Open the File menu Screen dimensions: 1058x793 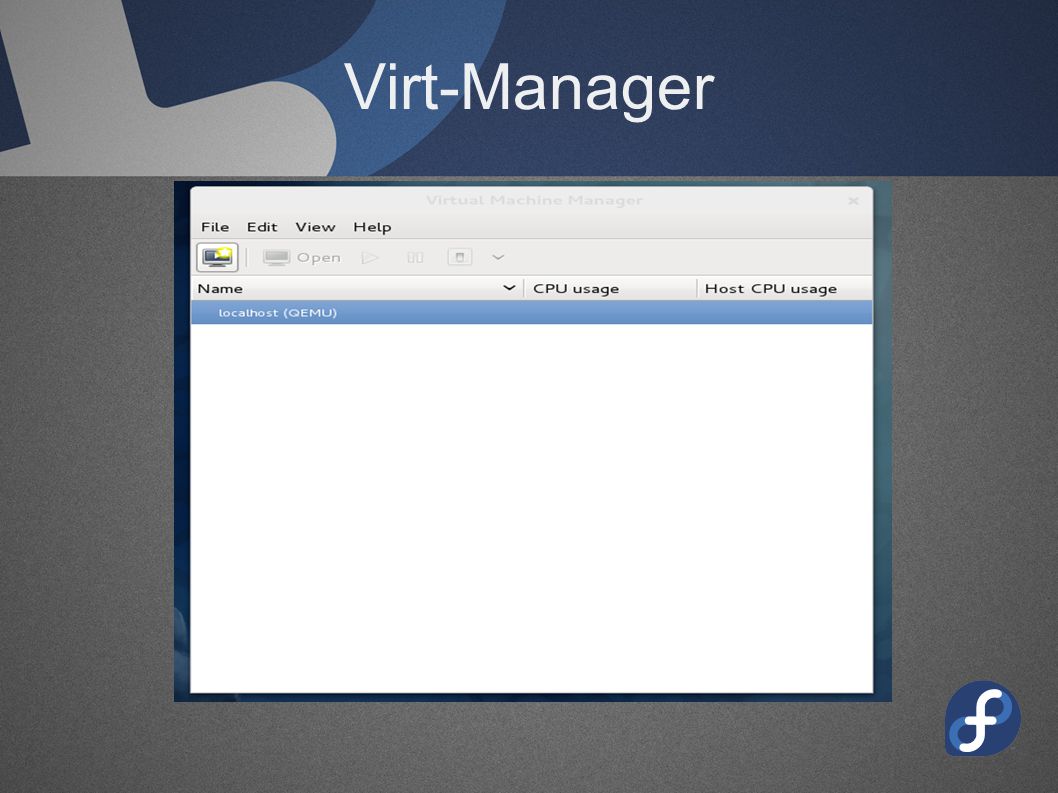215,227
